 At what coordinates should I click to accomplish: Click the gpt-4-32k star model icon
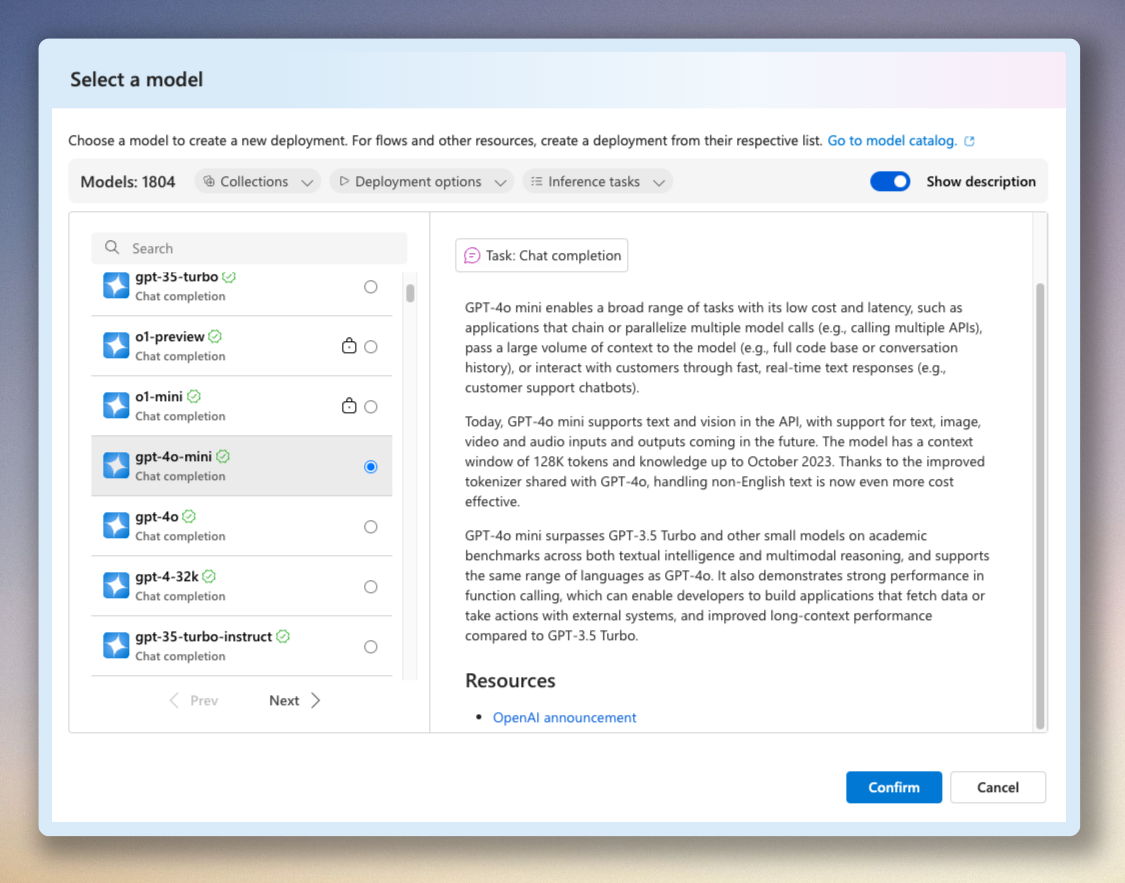tap(116, 586)
